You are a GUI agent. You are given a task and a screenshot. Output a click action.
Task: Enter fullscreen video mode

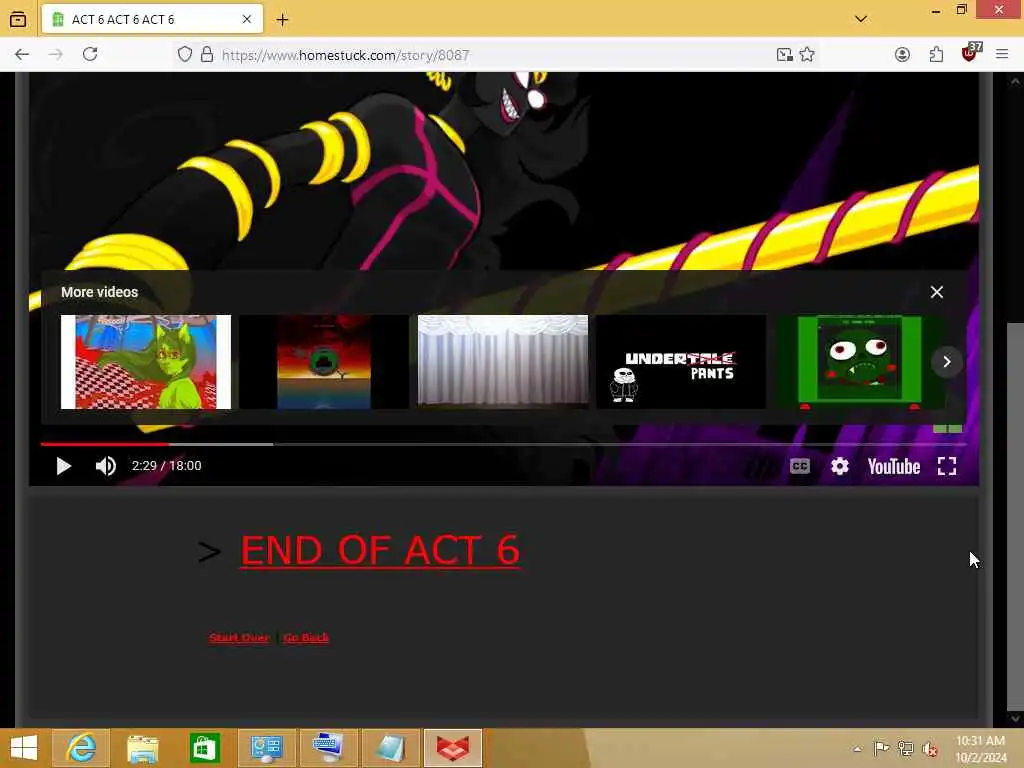(947, 466)
